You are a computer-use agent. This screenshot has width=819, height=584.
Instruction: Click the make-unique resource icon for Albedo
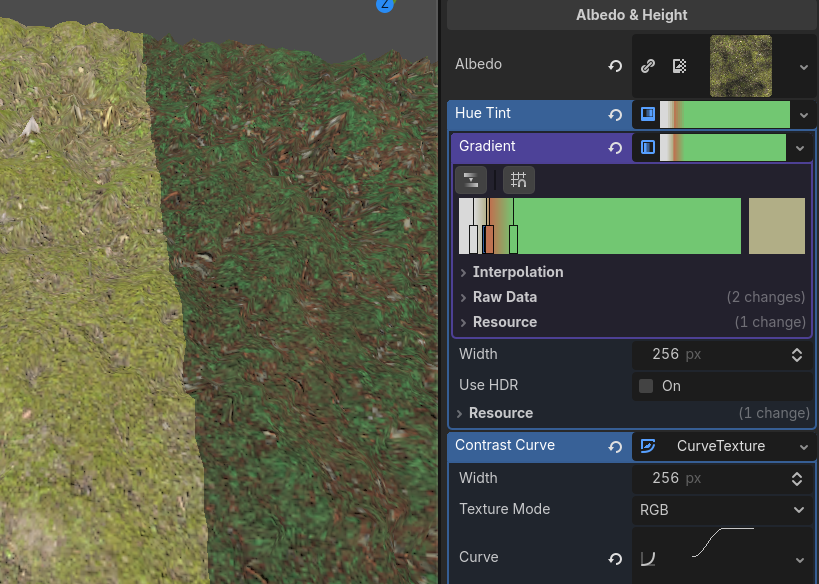click(x=681, y=65)
